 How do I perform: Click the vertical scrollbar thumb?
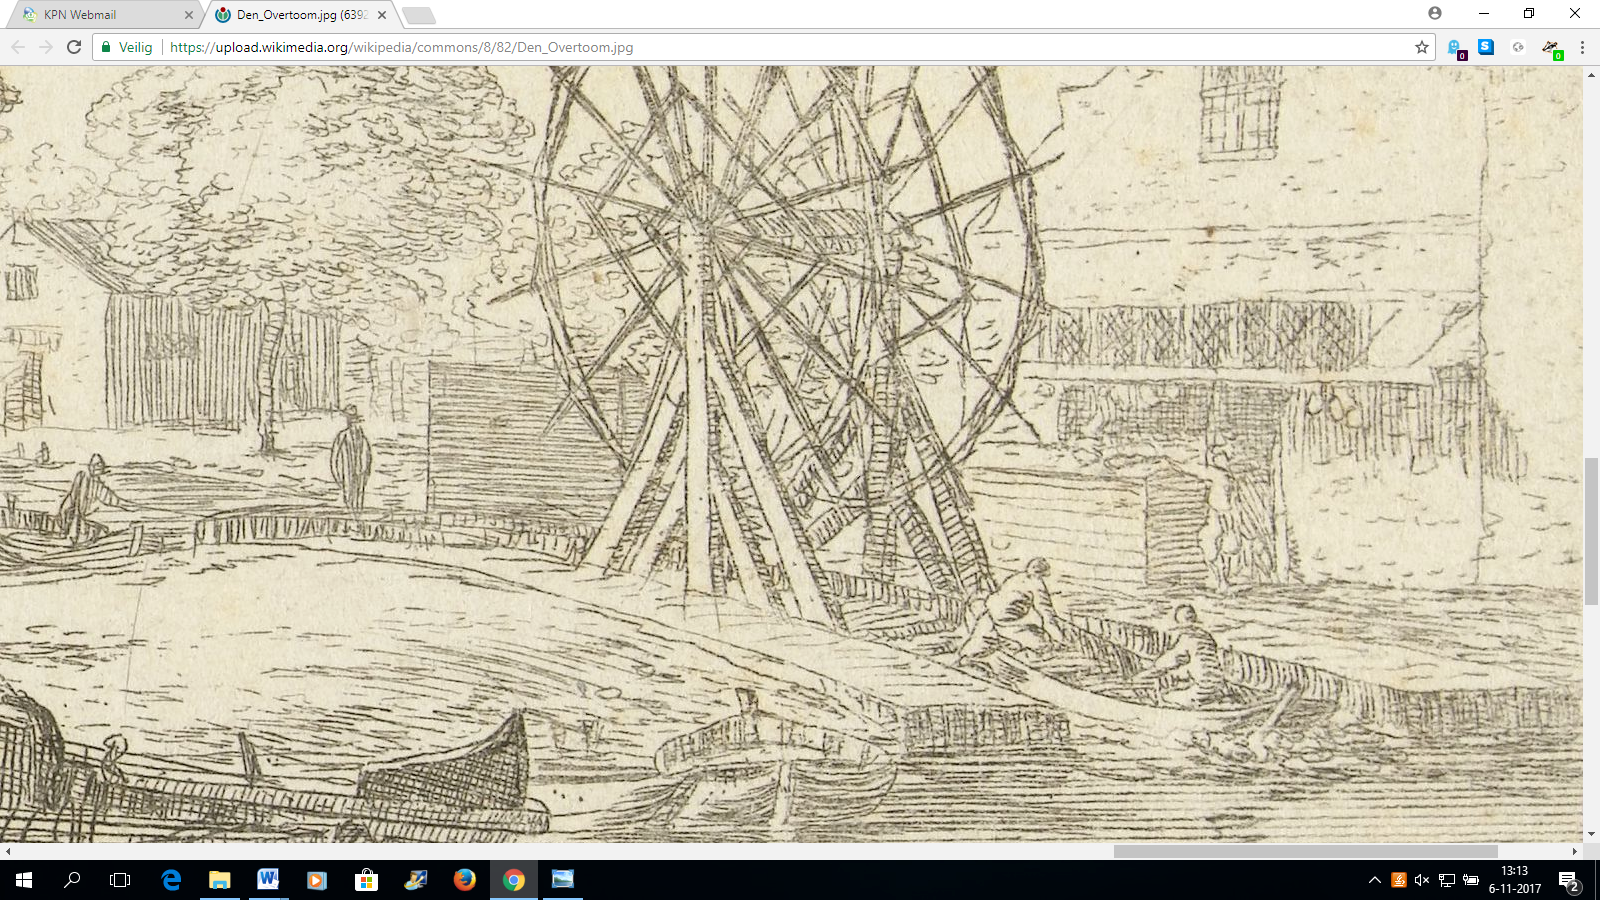click(x=1591, y=531)
